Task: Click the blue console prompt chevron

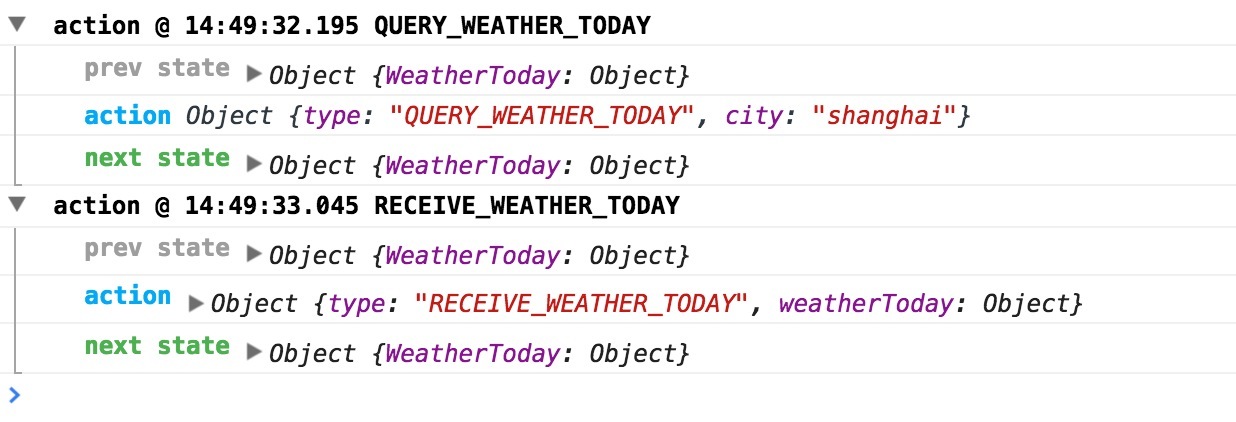Action: [x=14, y=395]
